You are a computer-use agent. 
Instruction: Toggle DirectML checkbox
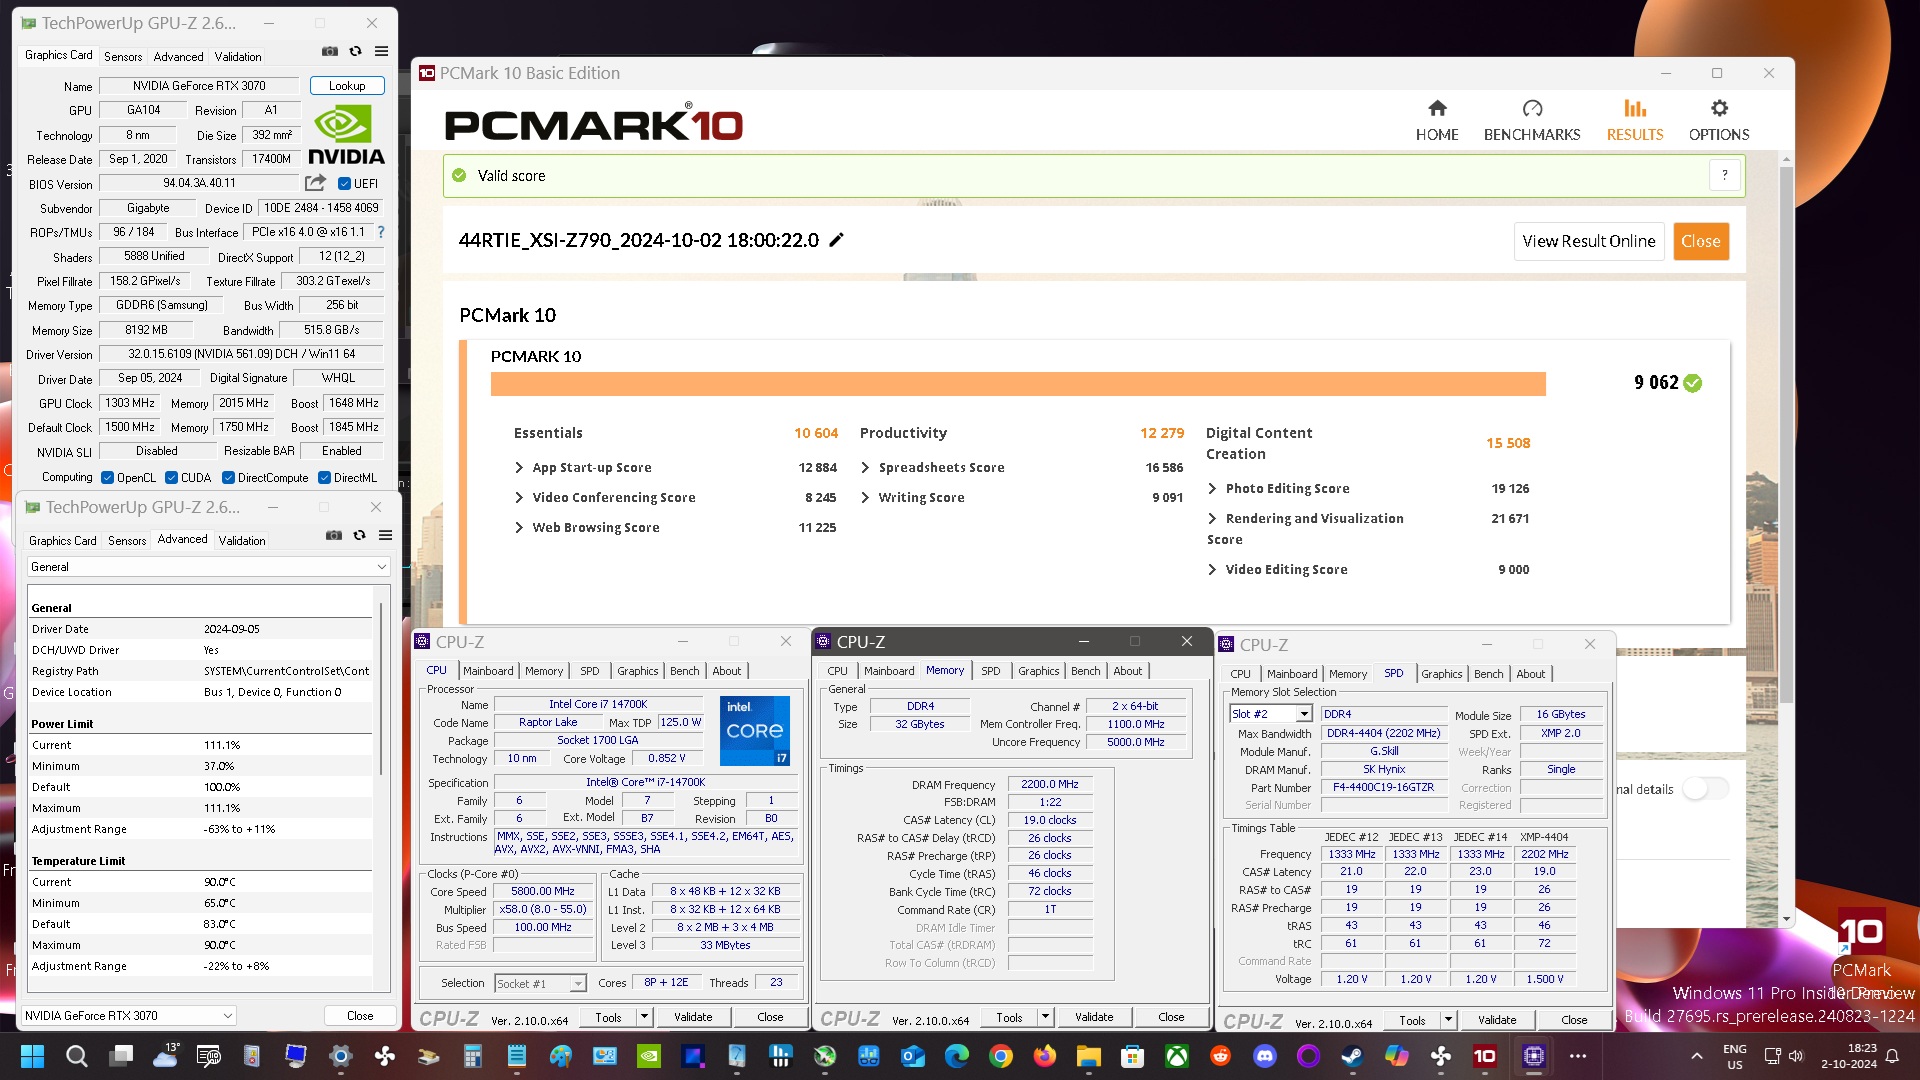(324, 478)
